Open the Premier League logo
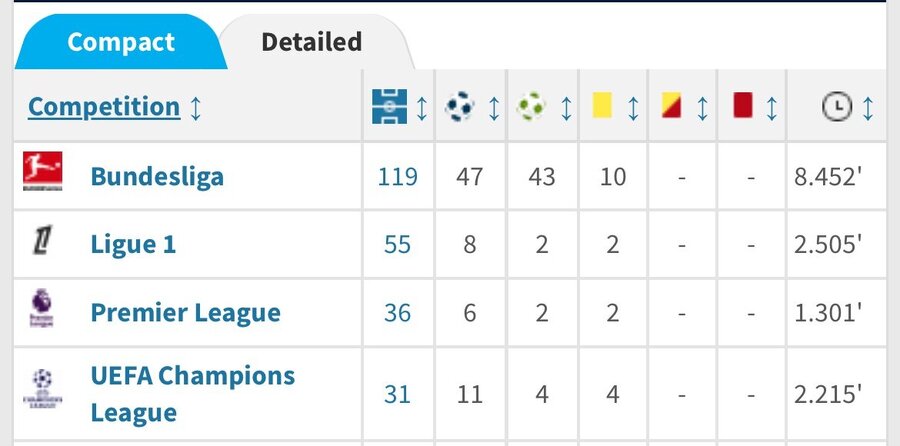Image resolution: width=900 pixels, height=446 pixels. pyautogui.click(x=41, y=308)
